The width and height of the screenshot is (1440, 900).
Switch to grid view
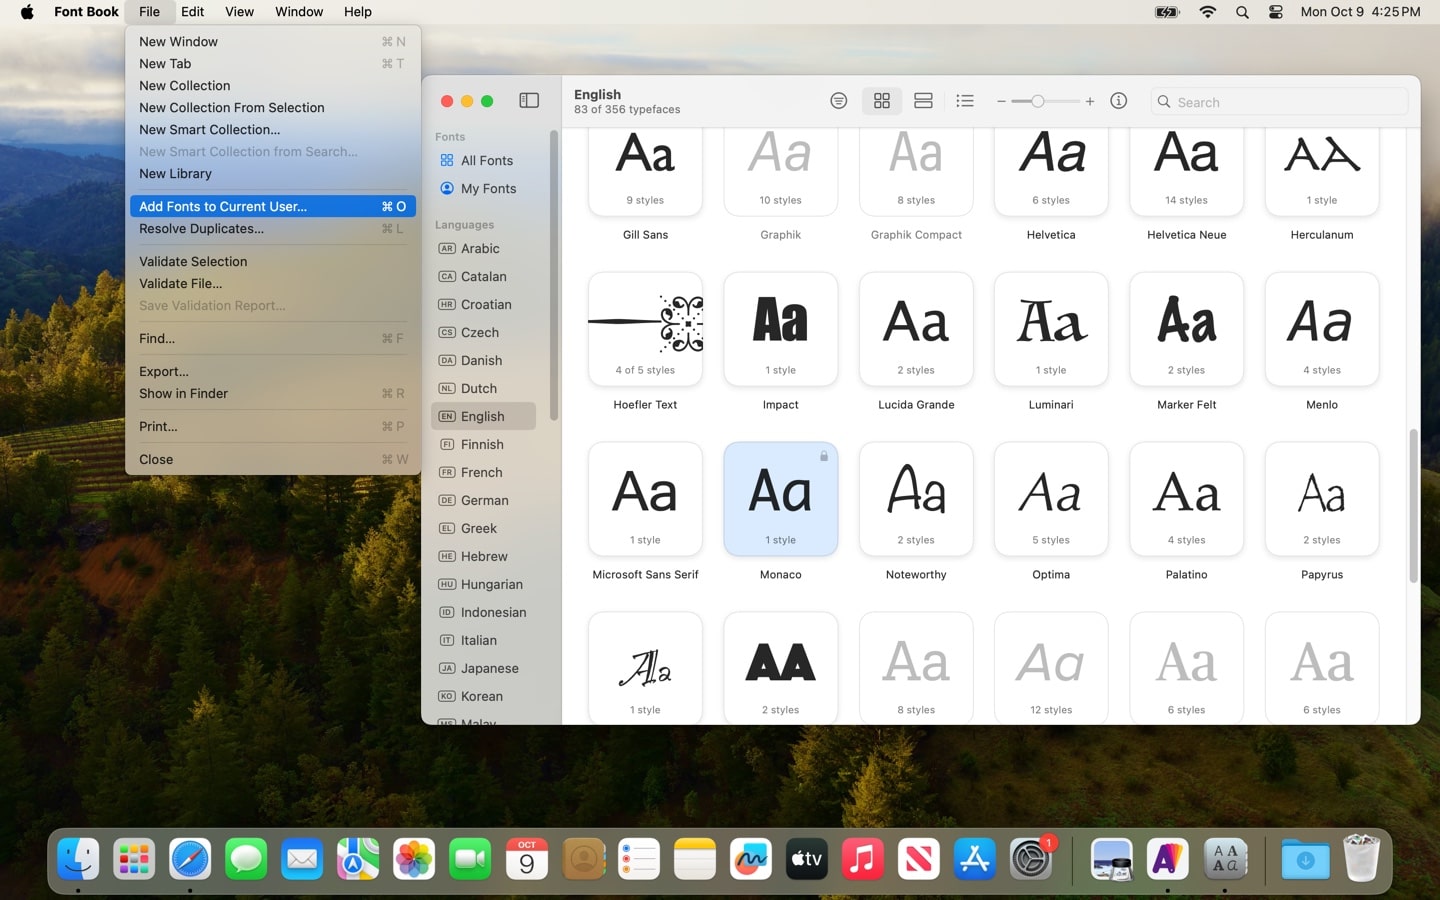[881, 101]
